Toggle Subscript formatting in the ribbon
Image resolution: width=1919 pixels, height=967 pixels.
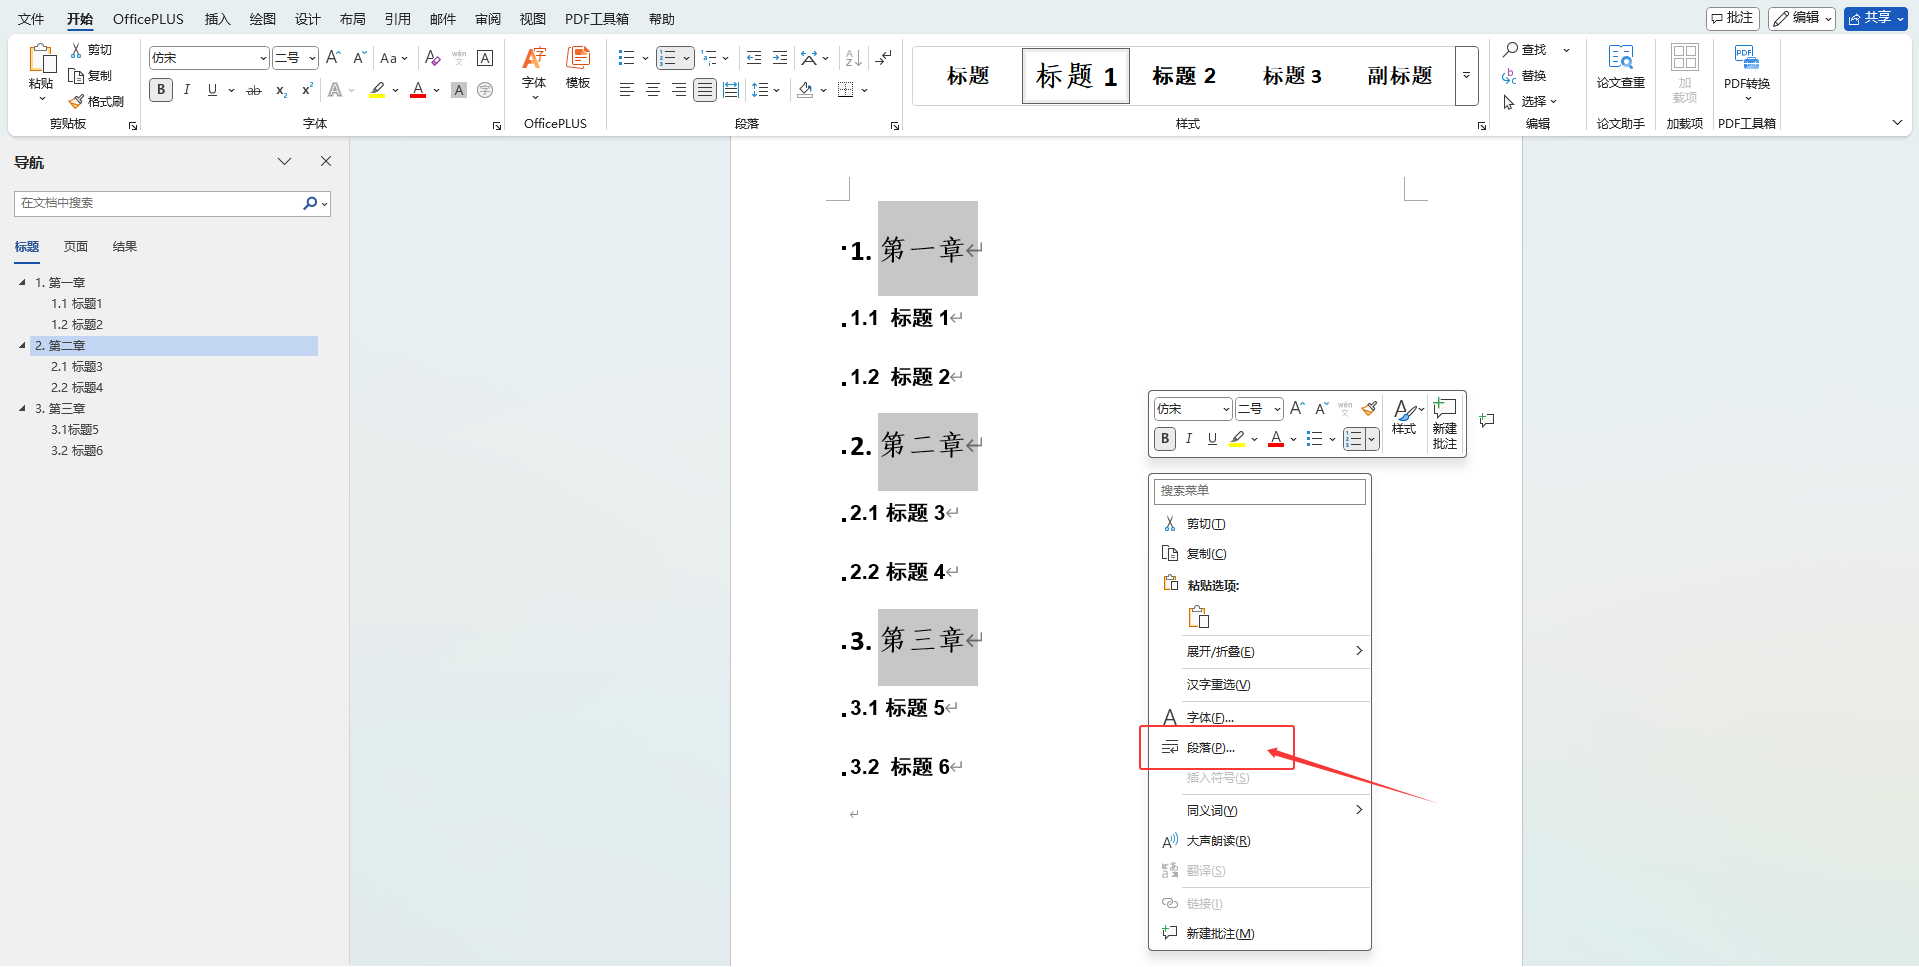pos(282,90)
